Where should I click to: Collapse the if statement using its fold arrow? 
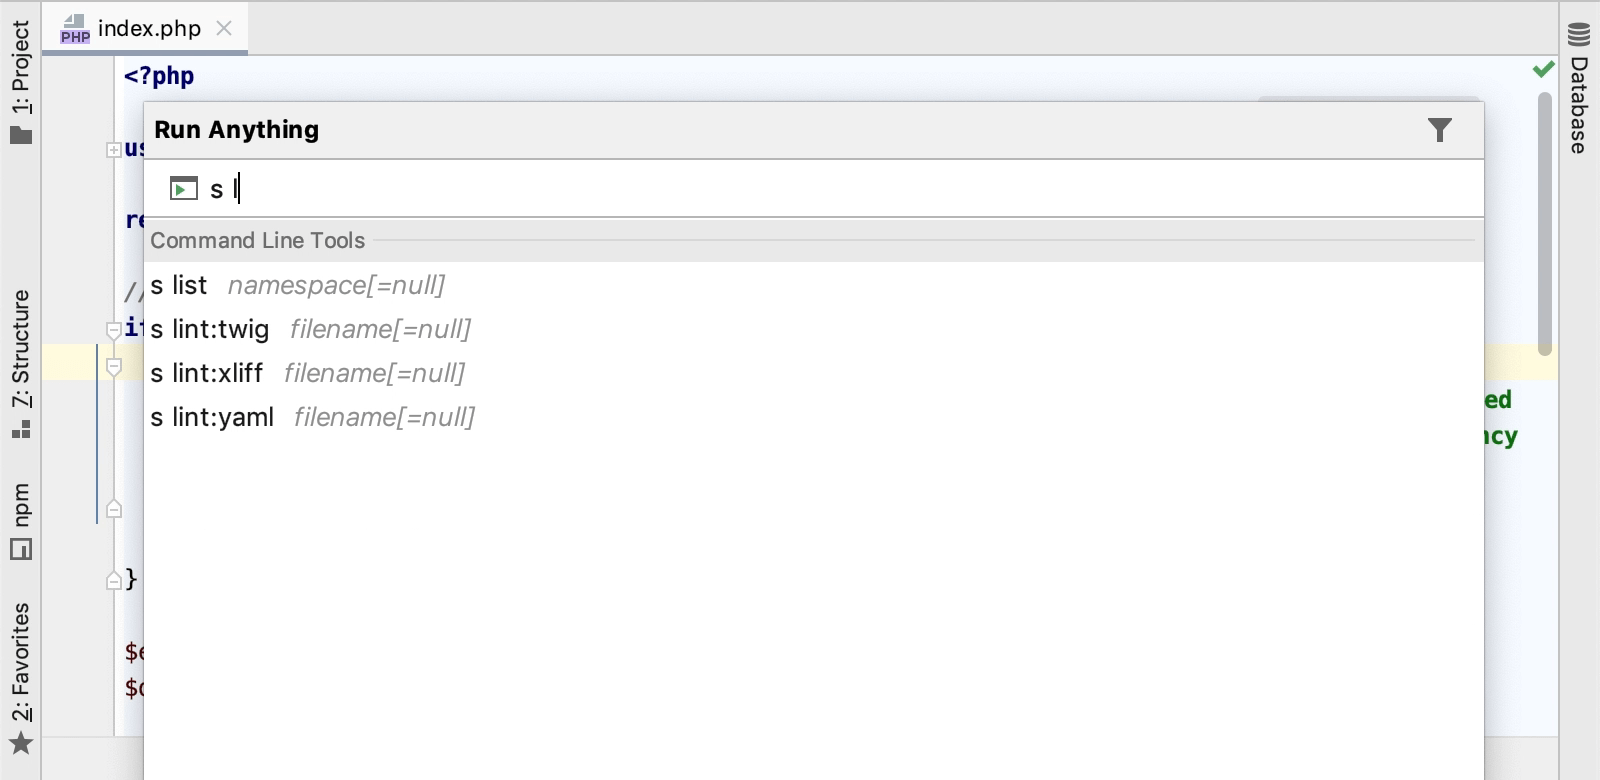pyautogui.click(x=113, y=328)
